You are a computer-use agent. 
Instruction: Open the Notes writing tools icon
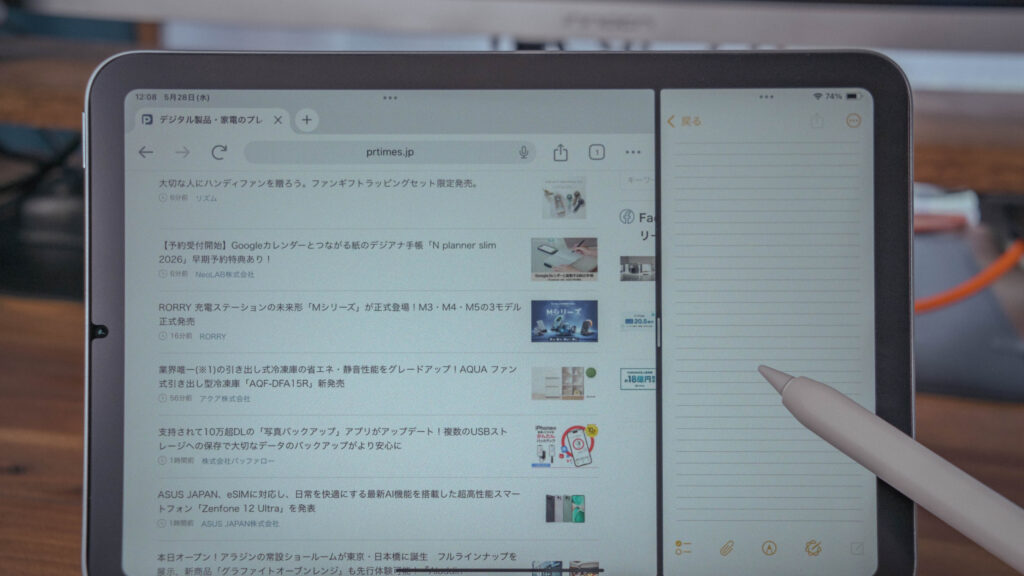(813, 547)
